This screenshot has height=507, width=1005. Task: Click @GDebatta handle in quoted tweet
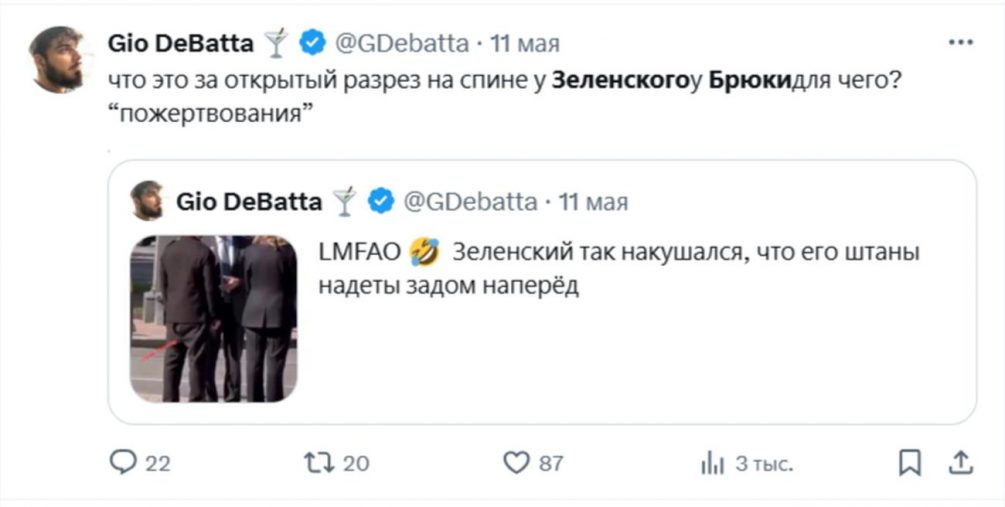coord(469,202)
